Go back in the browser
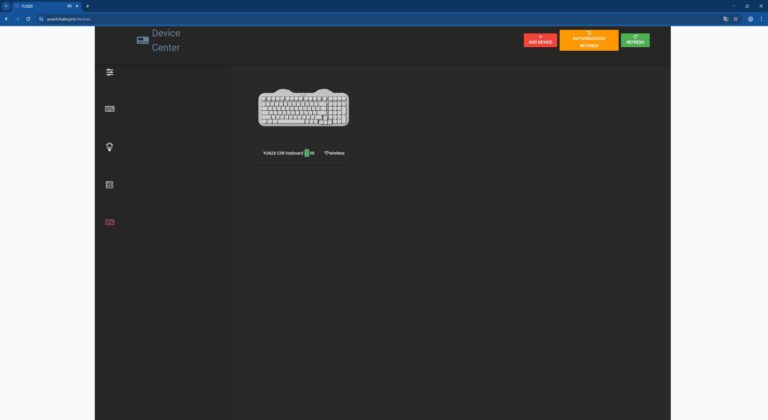Screen dimensions: 768x420 pyautogui.click(x=6, y=19)
